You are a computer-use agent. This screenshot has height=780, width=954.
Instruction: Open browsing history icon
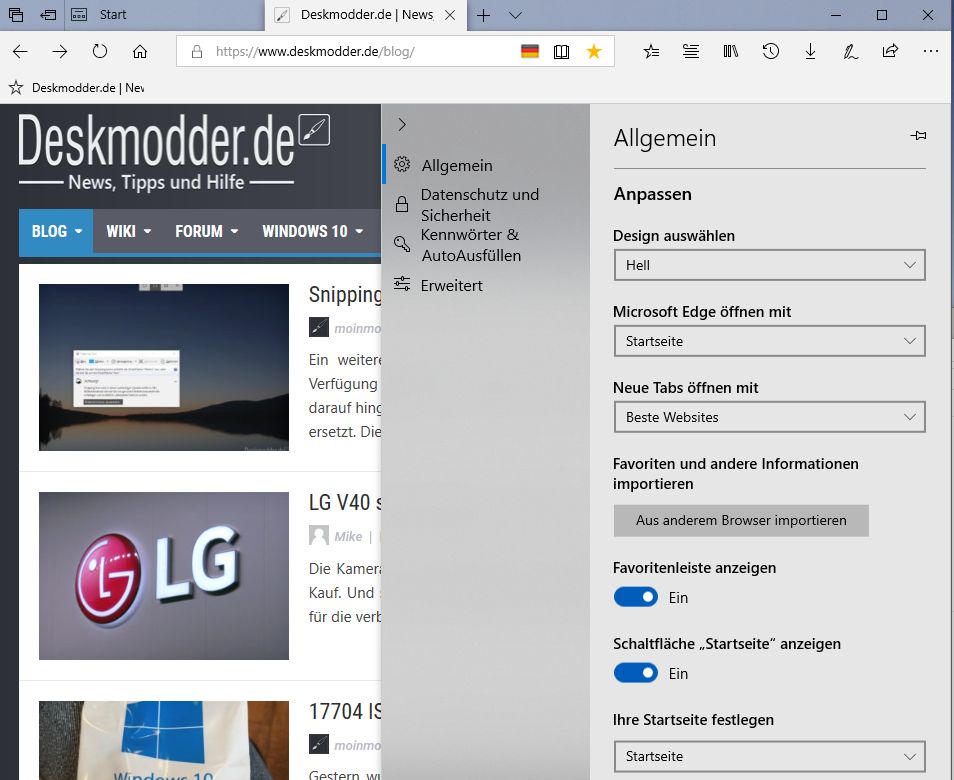click(x=770, y=52)
